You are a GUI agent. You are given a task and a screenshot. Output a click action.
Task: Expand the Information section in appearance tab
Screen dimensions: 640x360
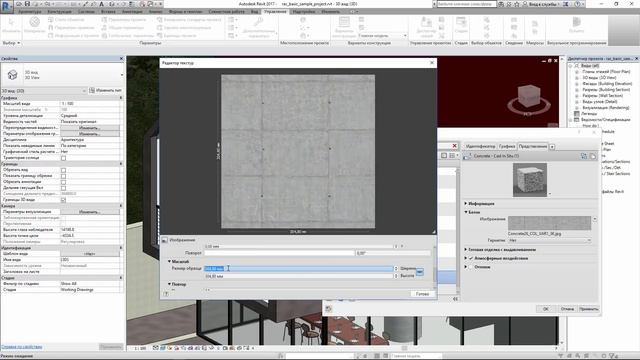click(466, 203)
